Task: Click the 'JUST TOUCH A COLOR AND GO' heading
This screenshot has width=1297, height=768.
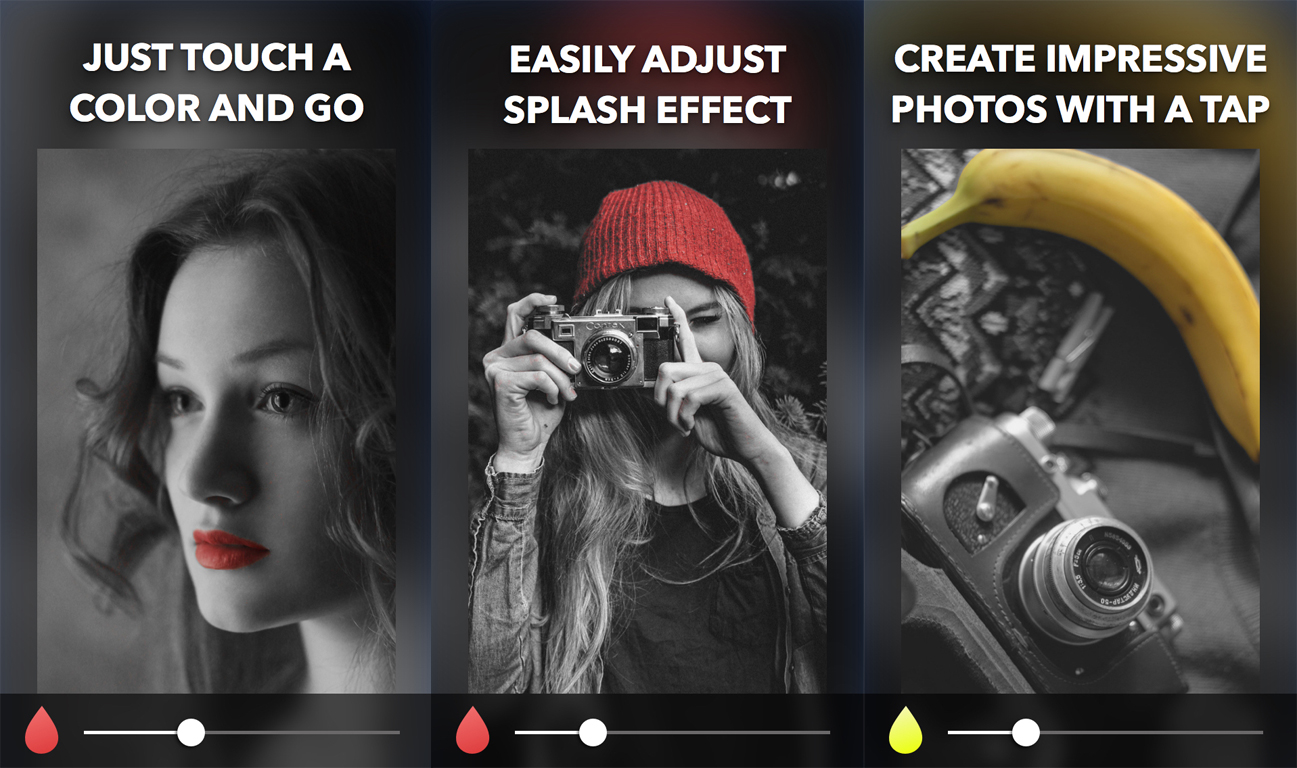Action: pos(217,82)
